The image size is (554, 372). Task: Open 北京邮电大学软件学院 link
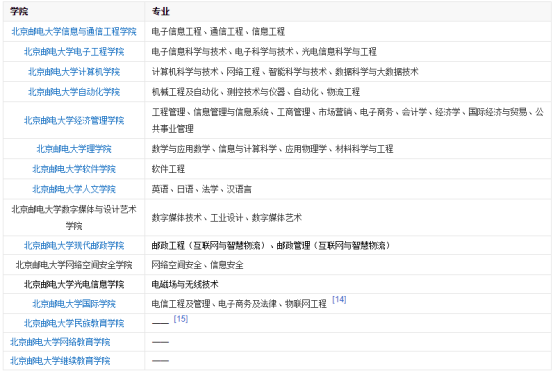pyautogui.click(x=74, y=169)
